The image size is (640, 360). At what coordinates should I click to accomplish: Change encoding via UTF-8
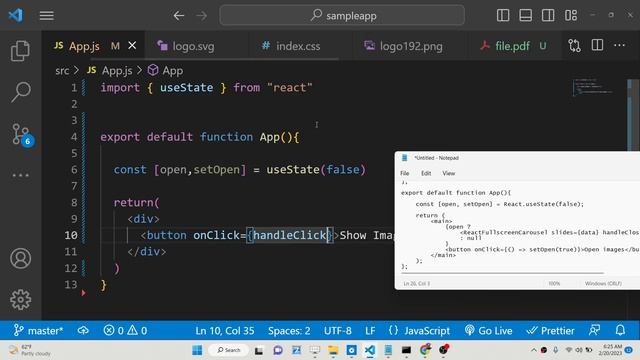(338, 330)
